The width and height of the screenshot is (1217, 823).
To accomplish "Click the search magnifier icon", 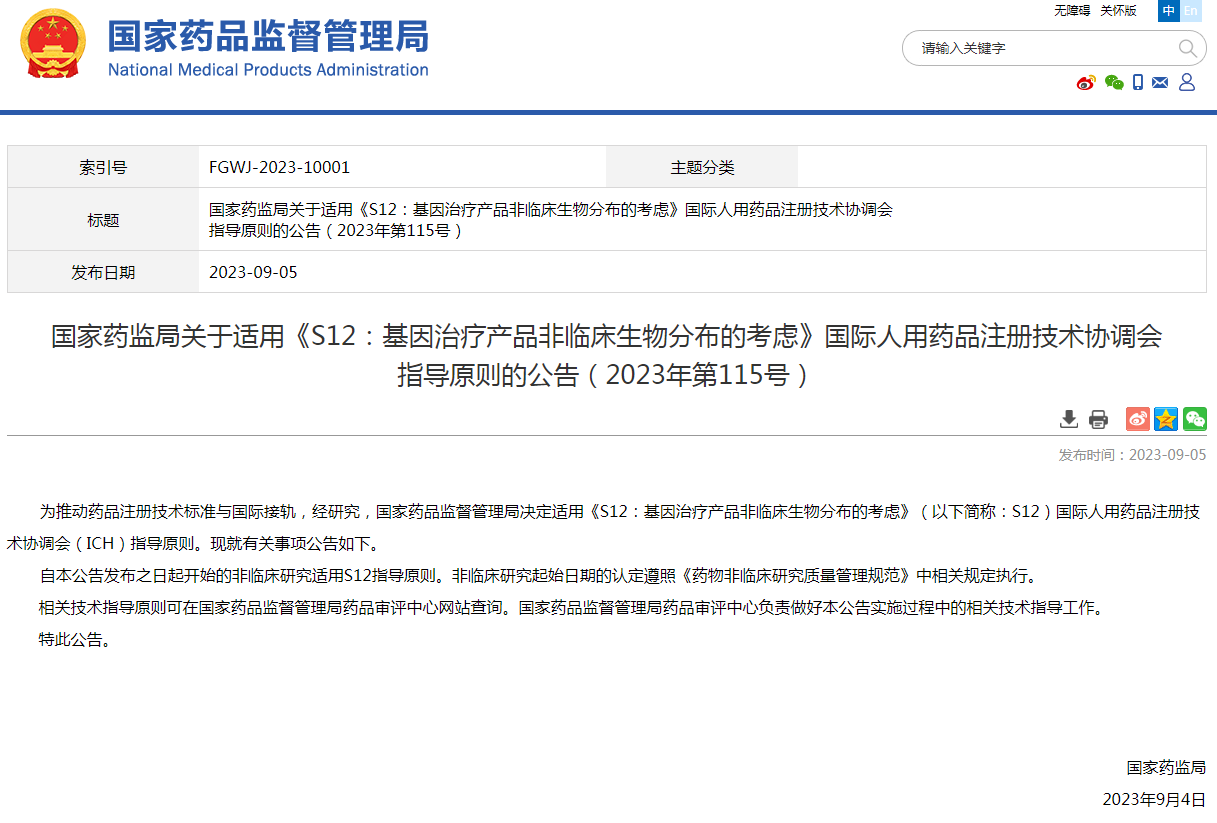I will coord(1187,48).
